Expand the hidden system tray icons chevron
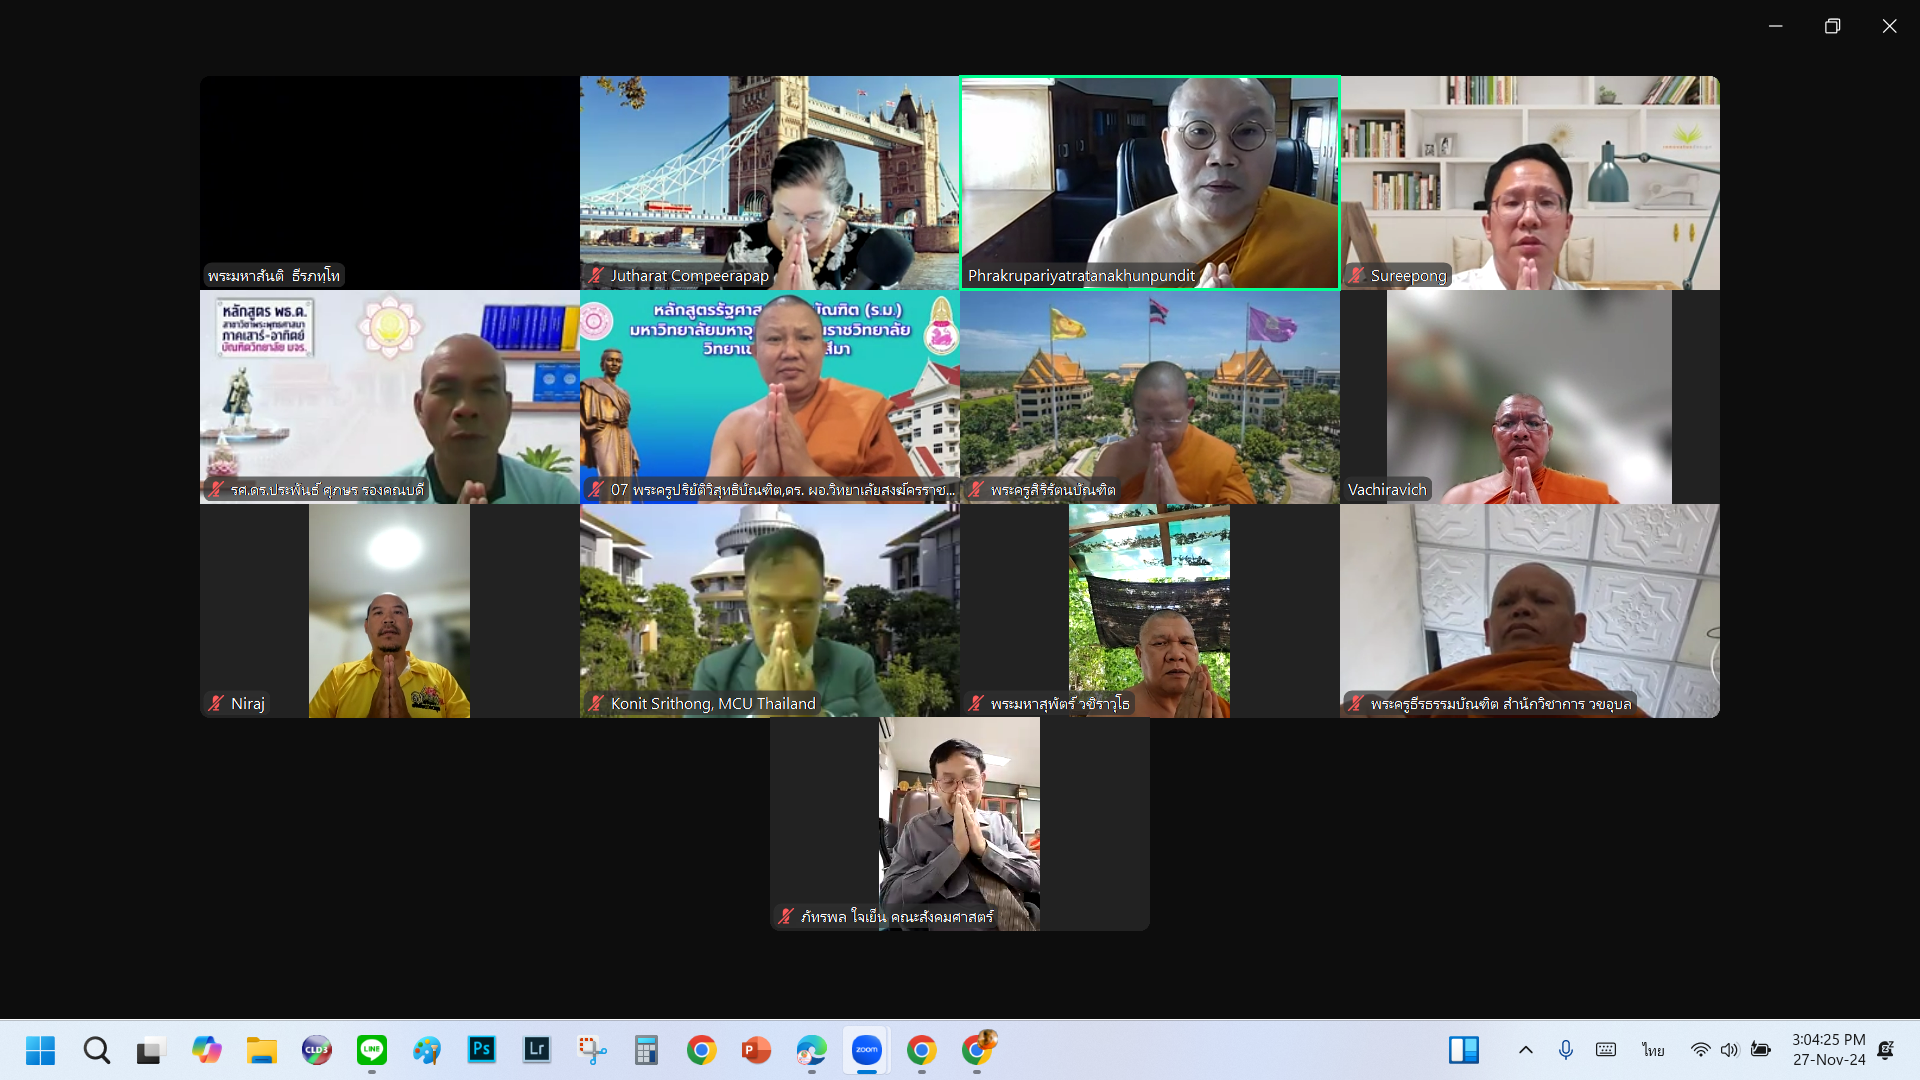The width and height of the screenshot is (1920, 1080). 1526,1050
